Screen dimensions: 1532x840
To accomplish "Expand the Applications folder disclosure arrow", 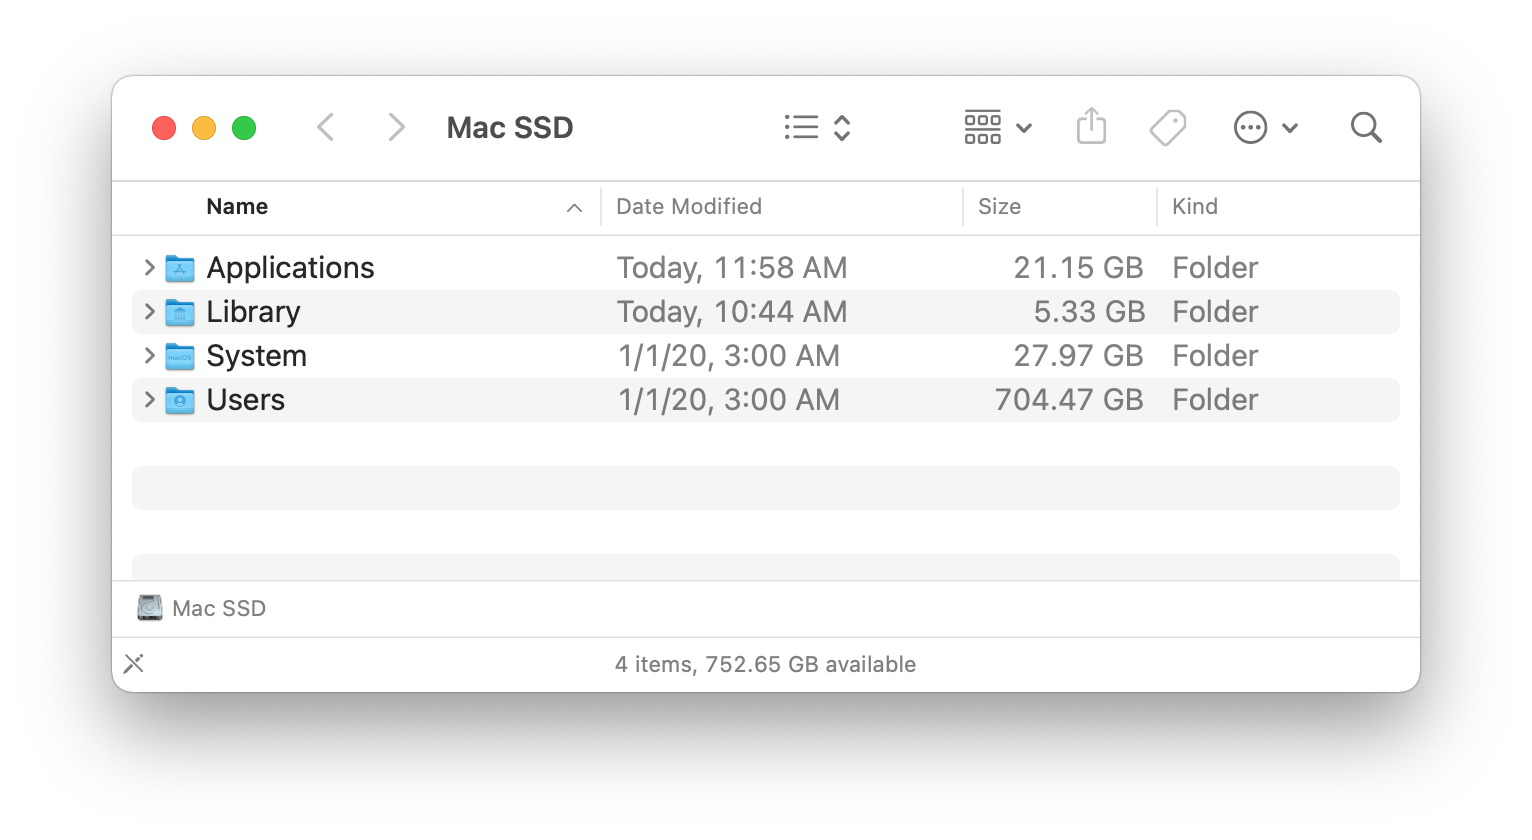I will pyautogui.click(x=149, y=267).
